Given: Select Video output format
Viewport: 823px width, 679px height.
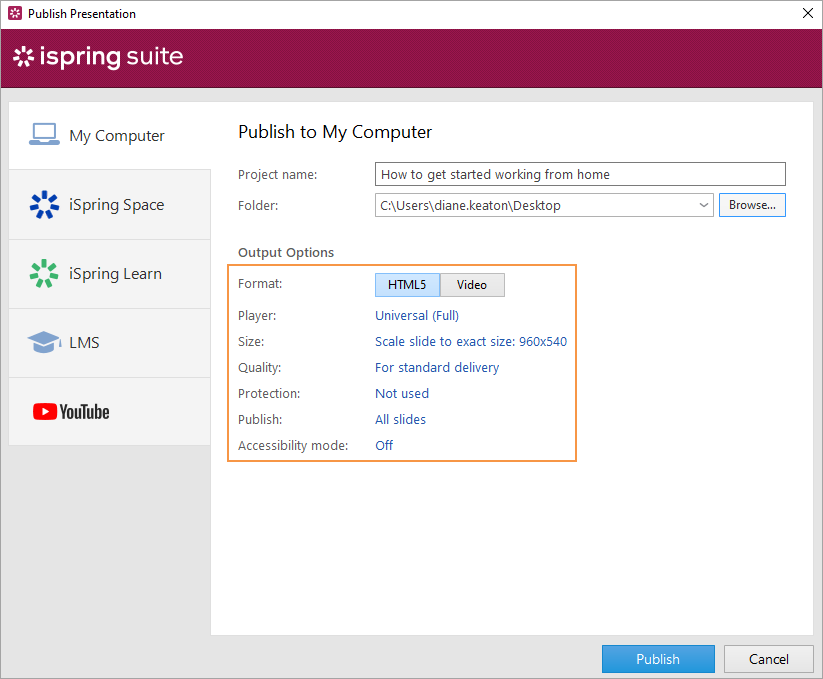Looking at the screenshot, I should tap(472, 285).
